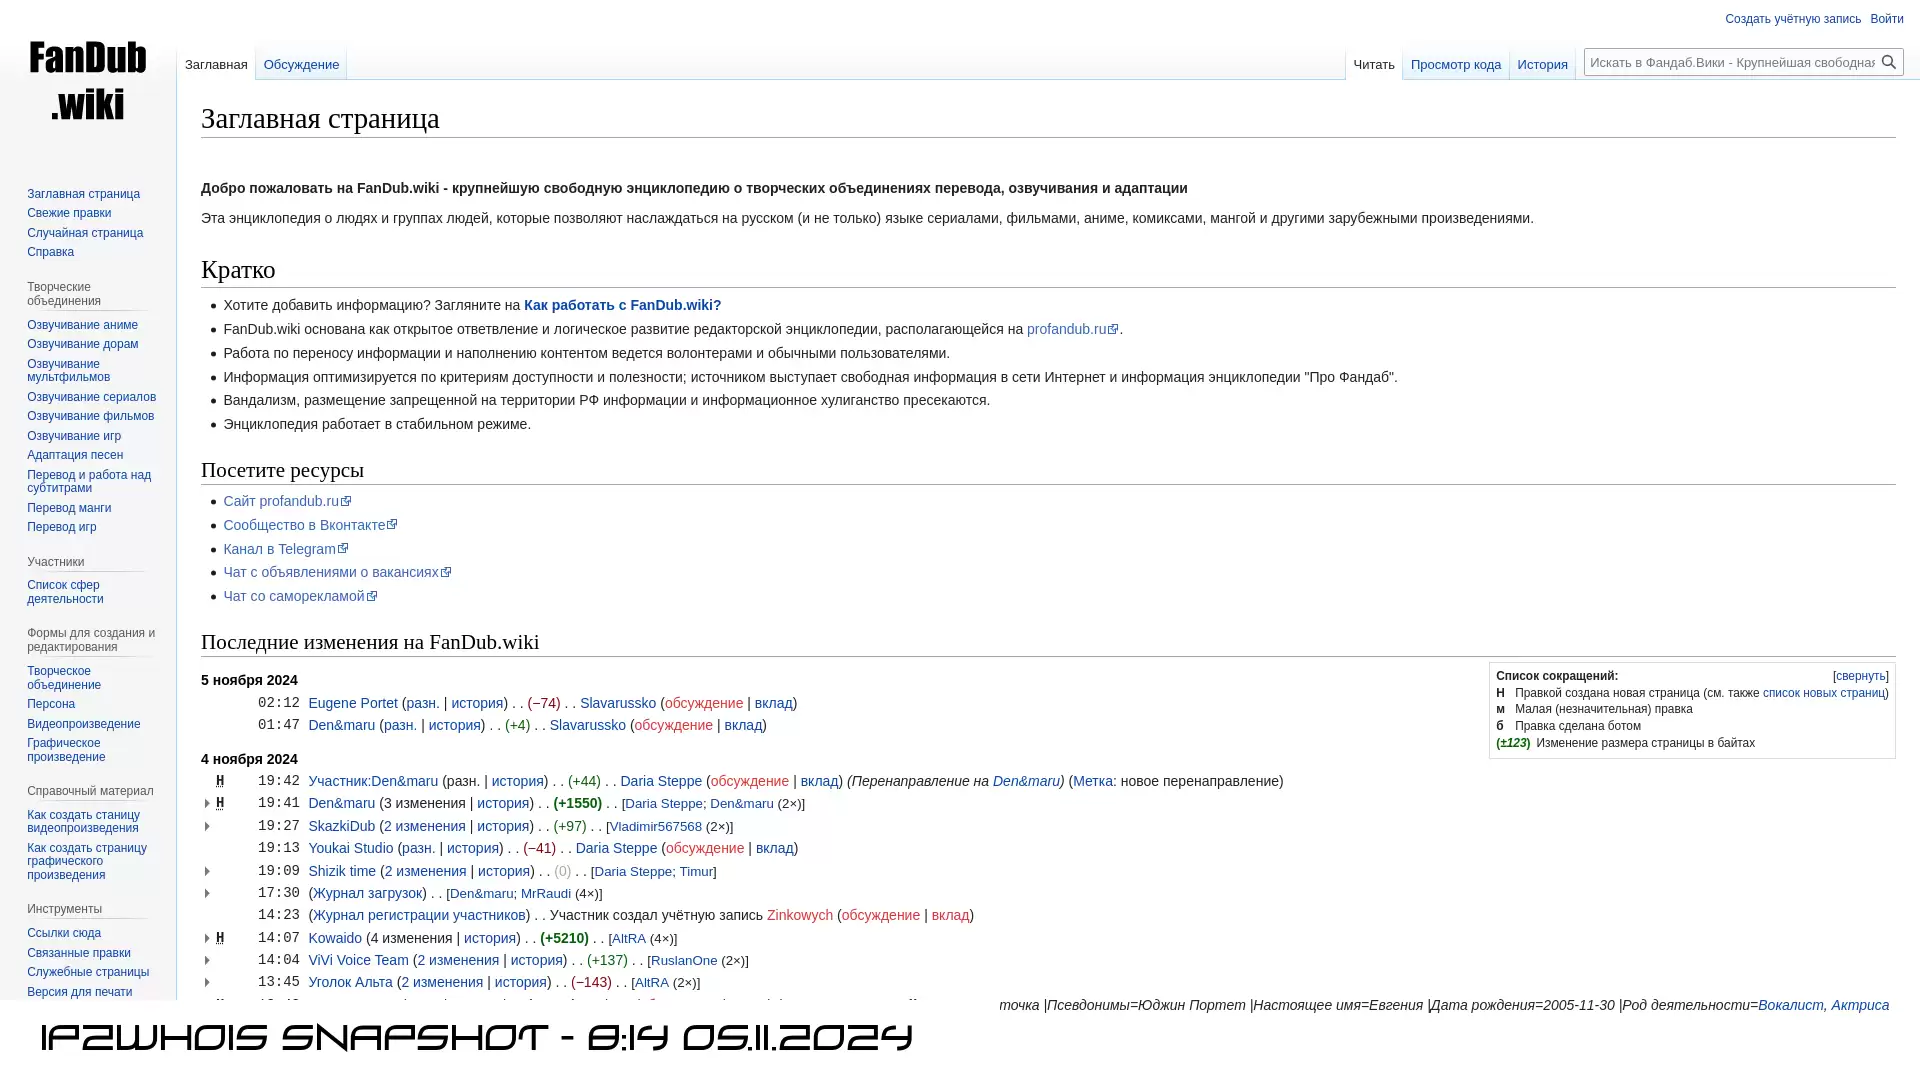Open the Творческое объединение form link
This screenshot has height=1080, width=1920.
click(x=64, y=678)
